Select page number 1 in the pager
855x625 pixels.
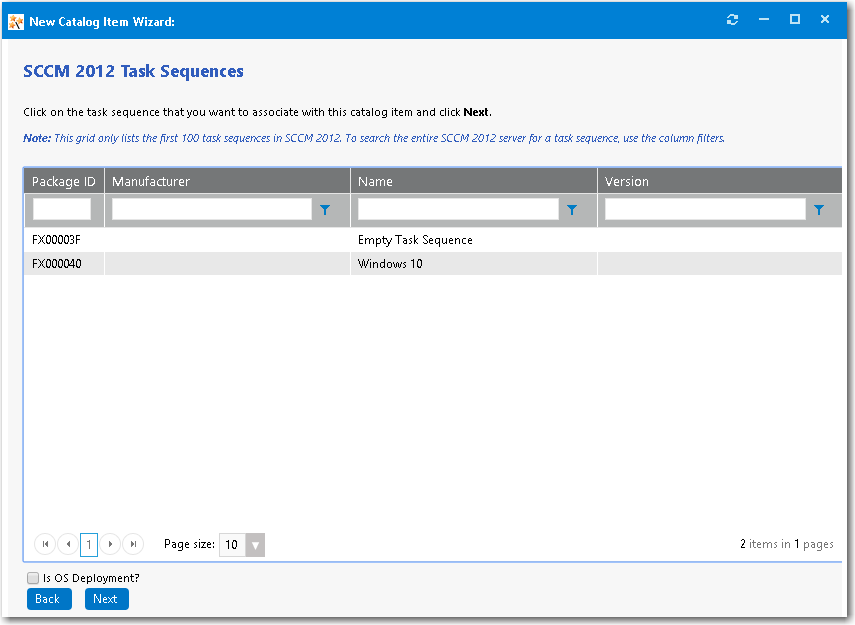pos(88,544)
